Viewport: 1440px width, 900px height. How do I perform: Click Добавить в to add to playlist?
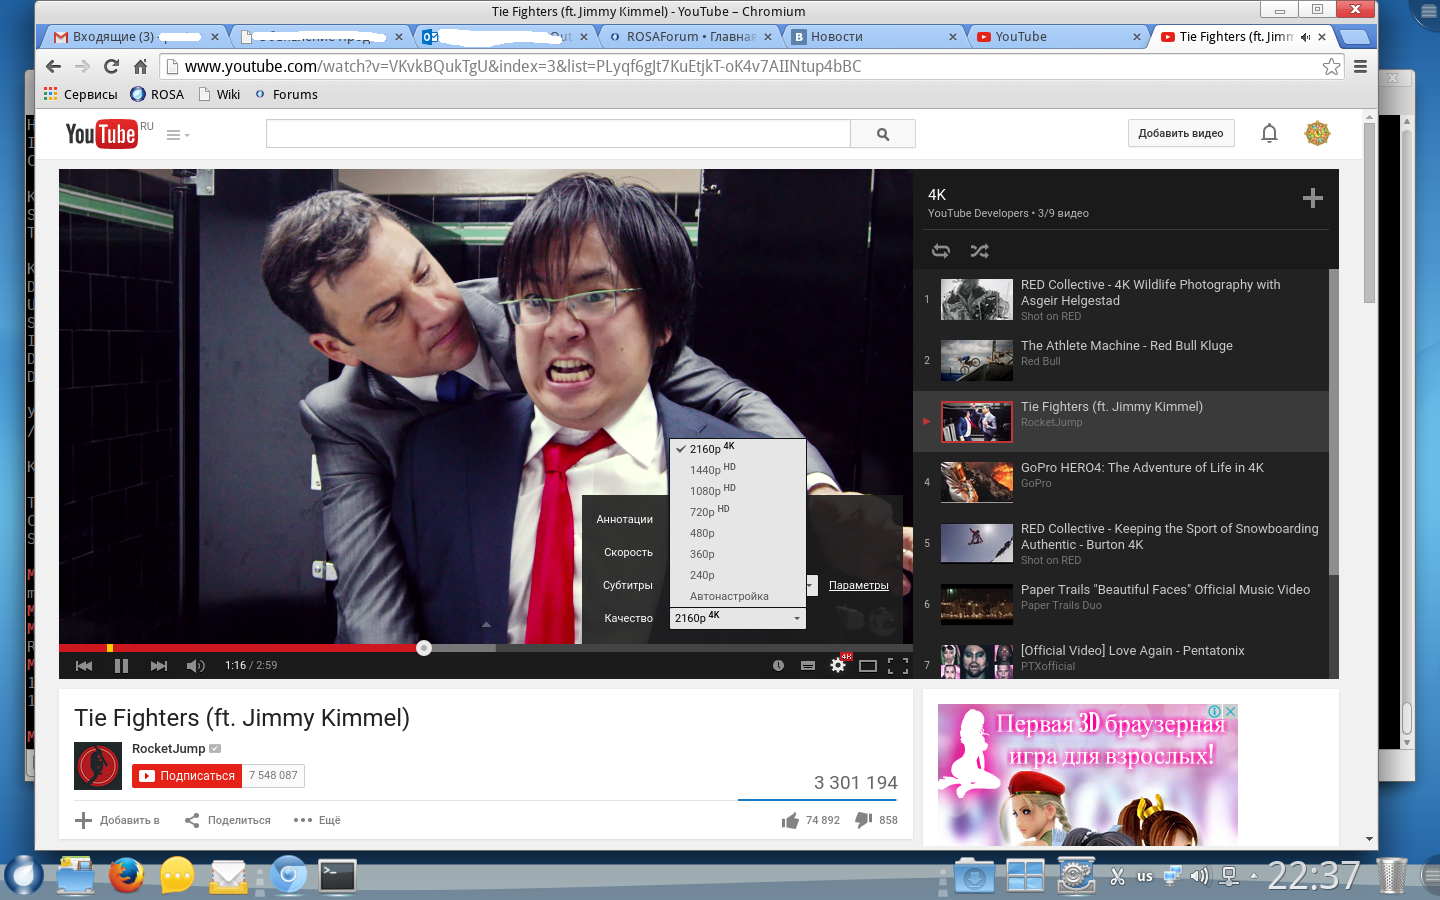point(118,820)
